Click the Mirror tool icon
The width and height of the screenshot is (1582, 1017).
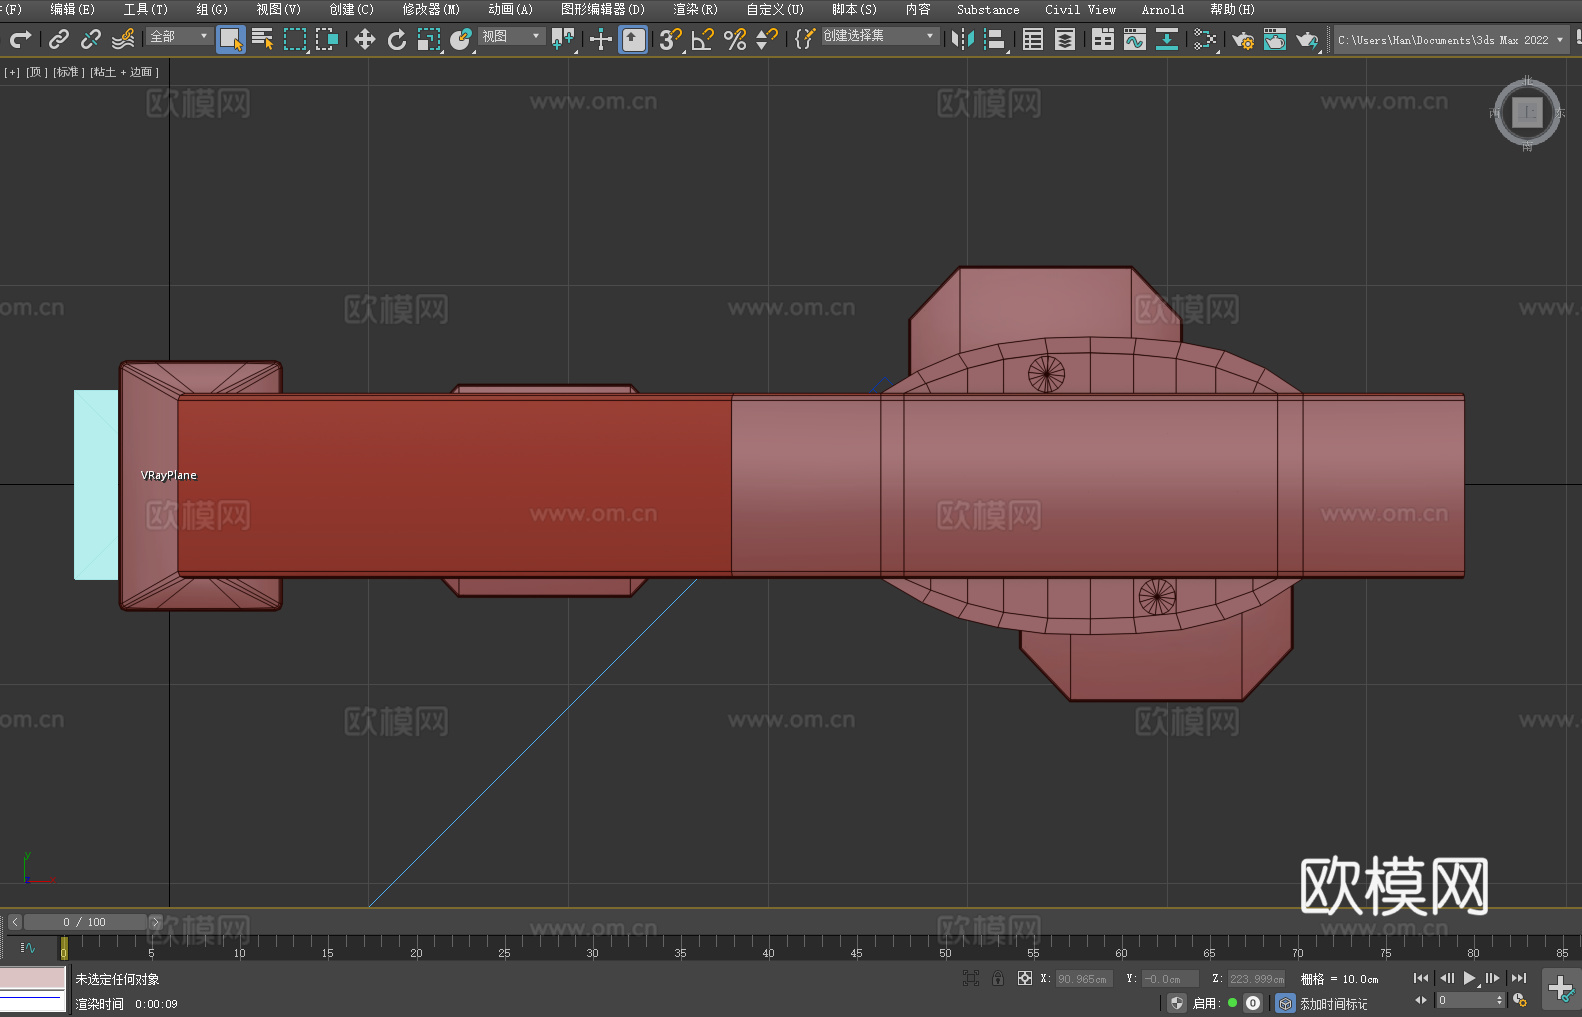pyautogui.click(x=962, y=39)
